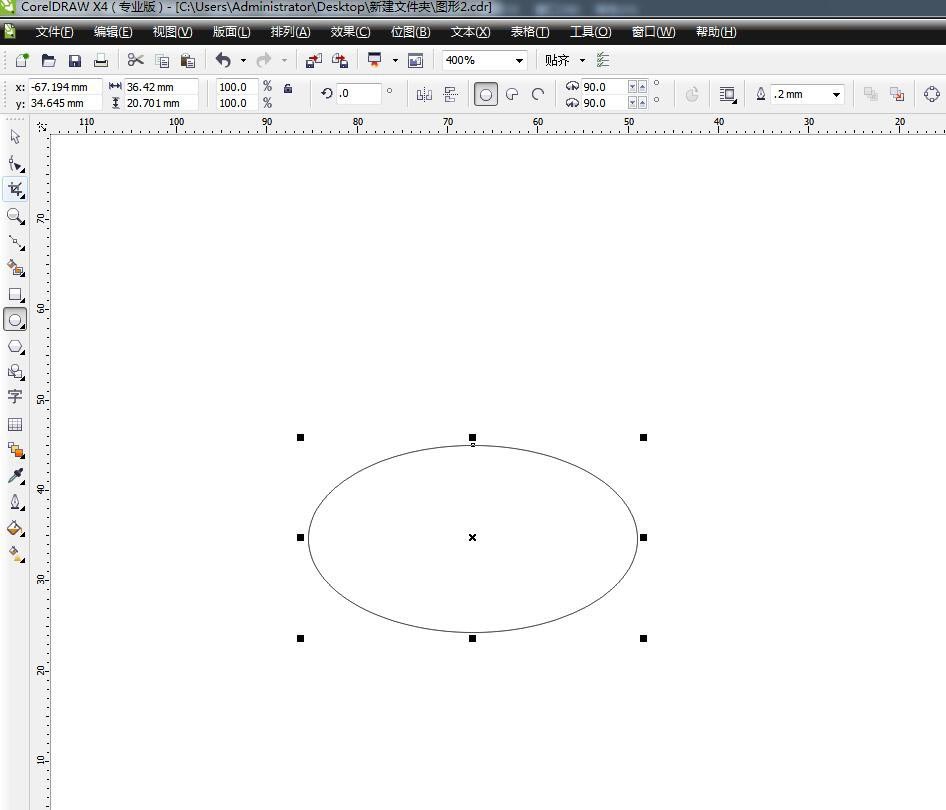
Task: Select the Table tool
Action: pyautogui.click(x=15, y=424)
